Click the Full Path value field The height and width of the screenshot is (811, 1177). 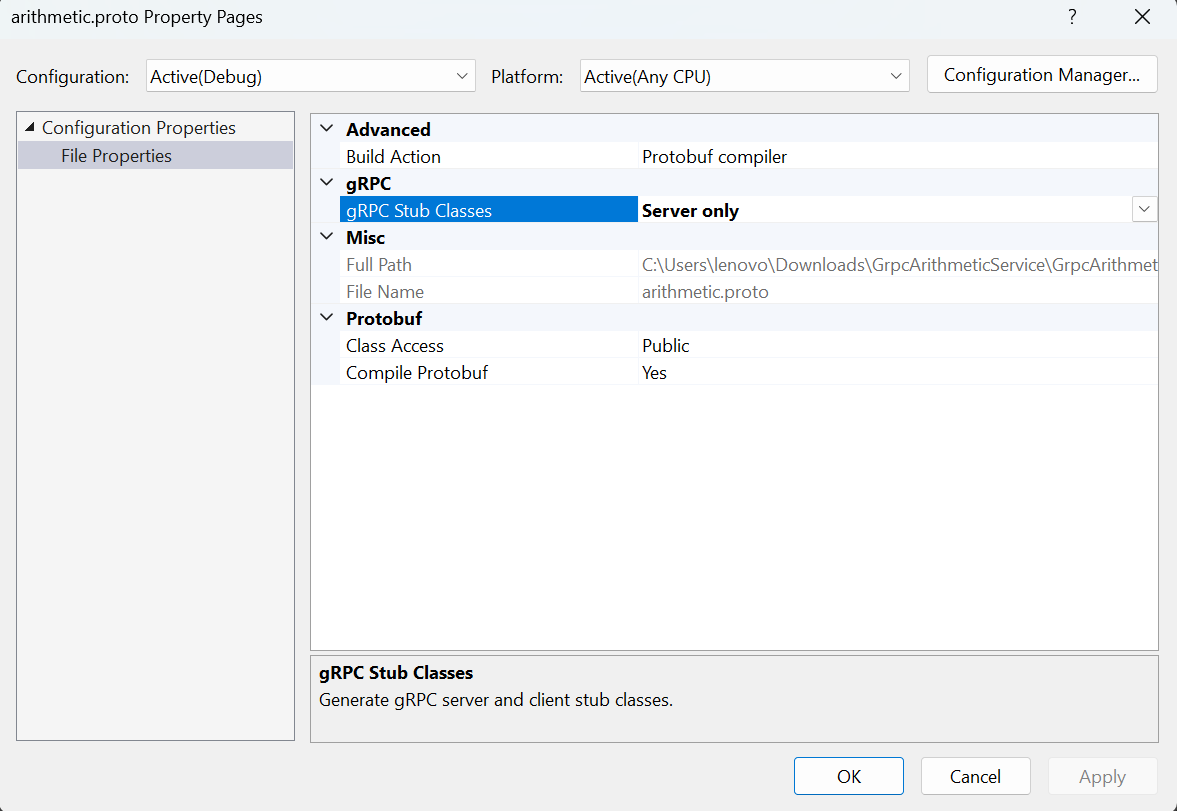click(x=898, y=265)
